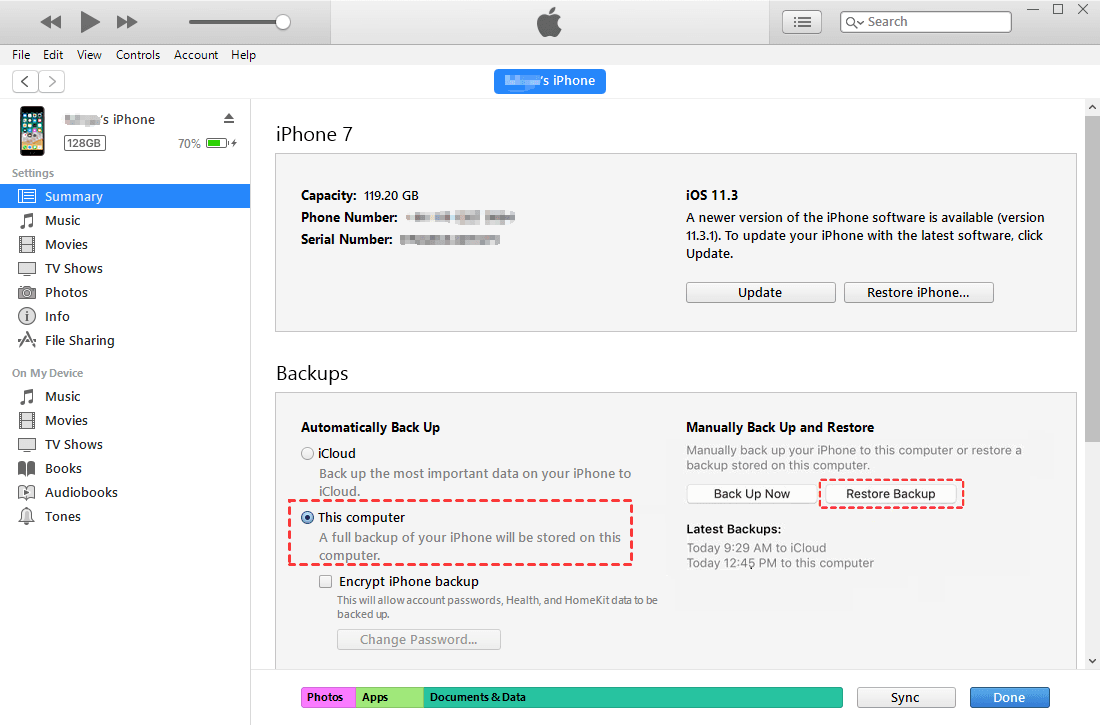Go back with the left arrow button
This screenshot has height=725, width=1100.
click(x=25, y=82)
